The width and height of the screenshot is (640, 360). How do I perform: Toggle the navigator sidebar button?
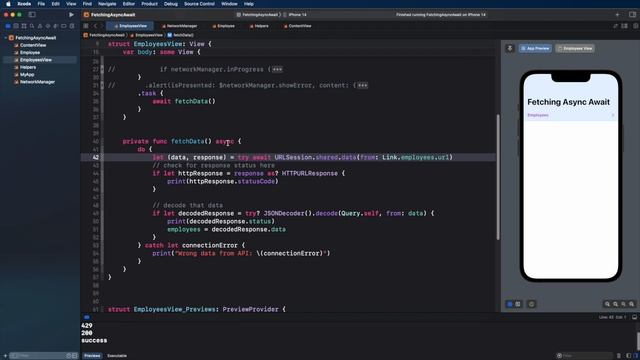(32, 15)
